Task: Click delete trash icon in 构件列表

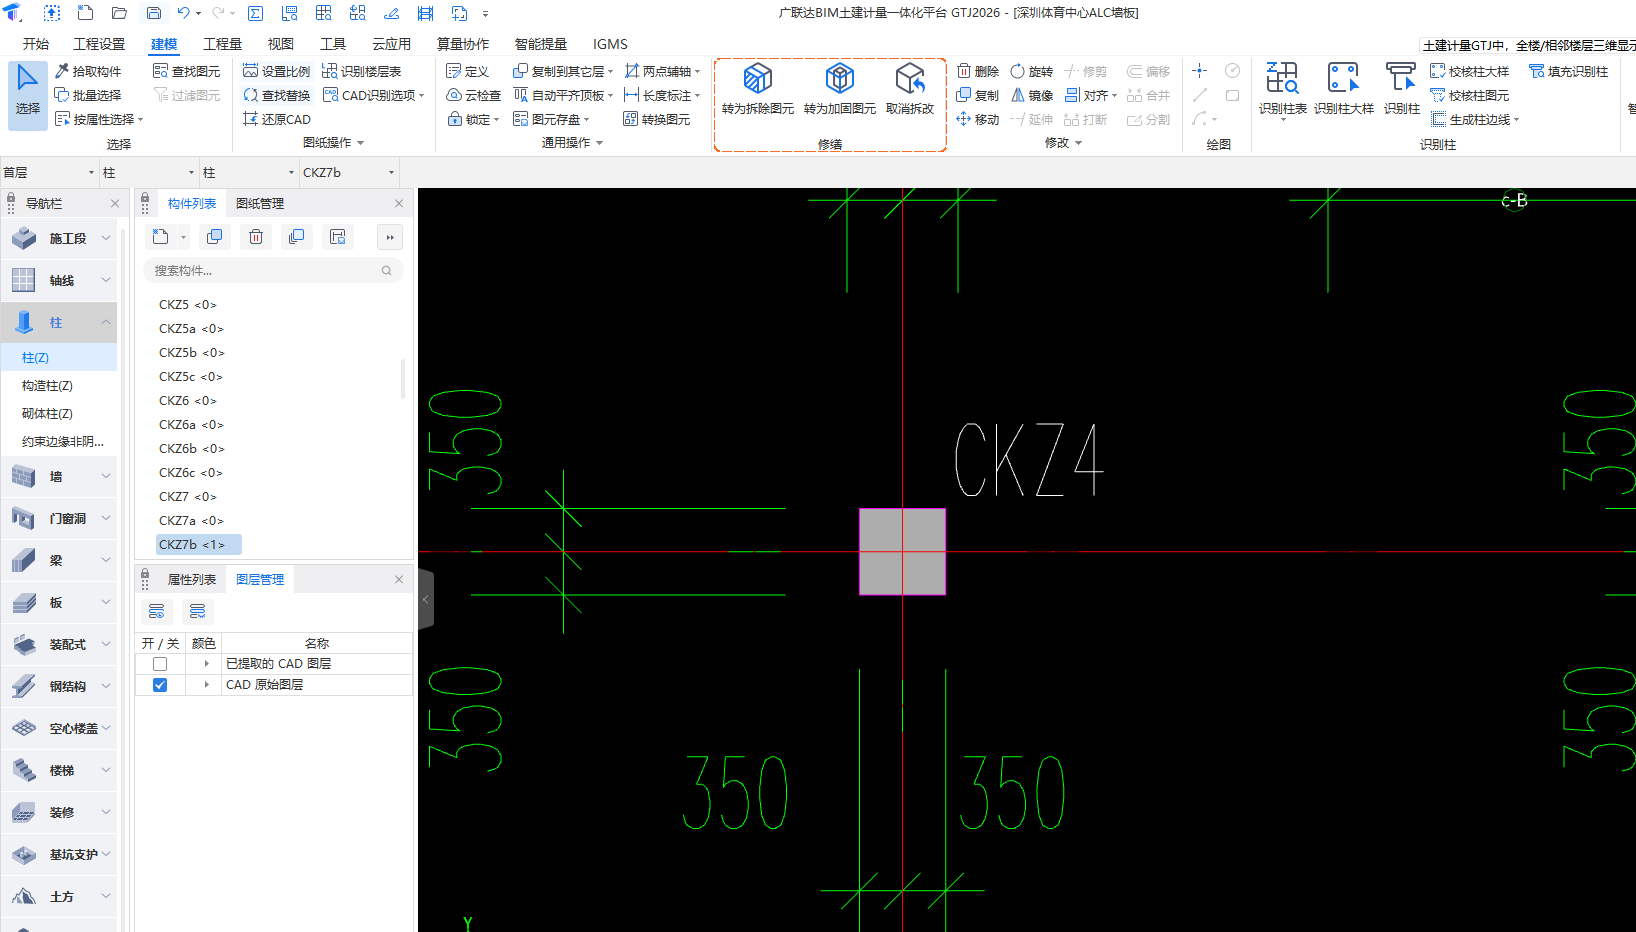Action: pyautogui.click(x=256, y=237)
